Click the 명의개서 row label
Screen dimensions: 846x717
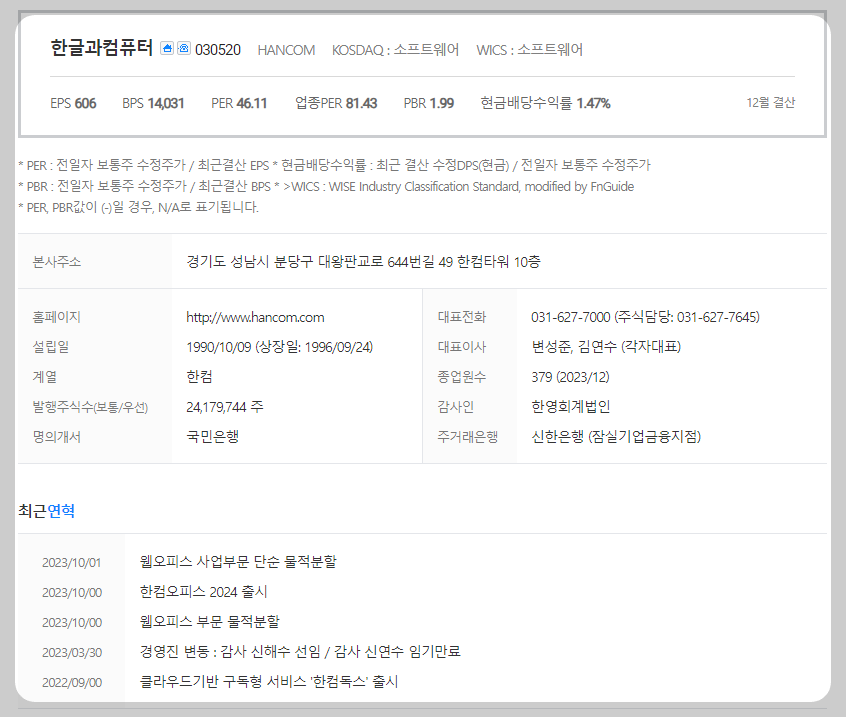coord(57,436)
